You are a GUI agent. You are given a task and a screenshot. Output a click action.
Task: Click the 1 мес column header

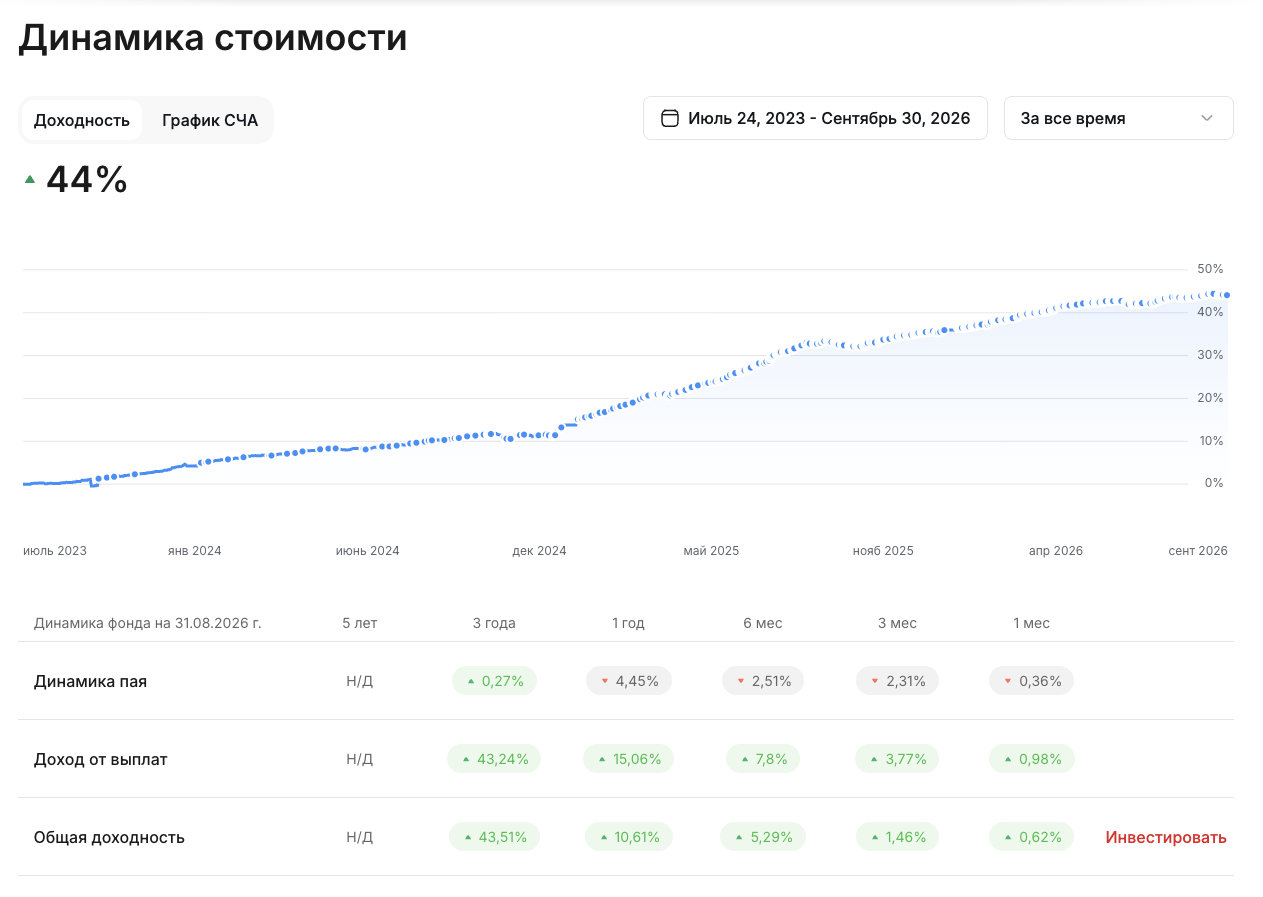[x=1032, y=623]
